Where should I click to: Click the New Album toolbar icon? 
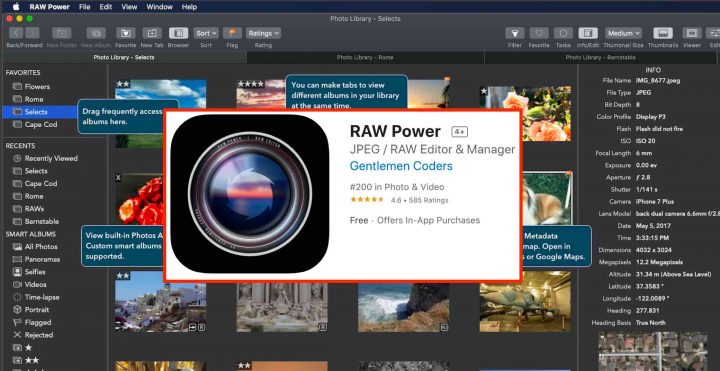pos(96,33)
